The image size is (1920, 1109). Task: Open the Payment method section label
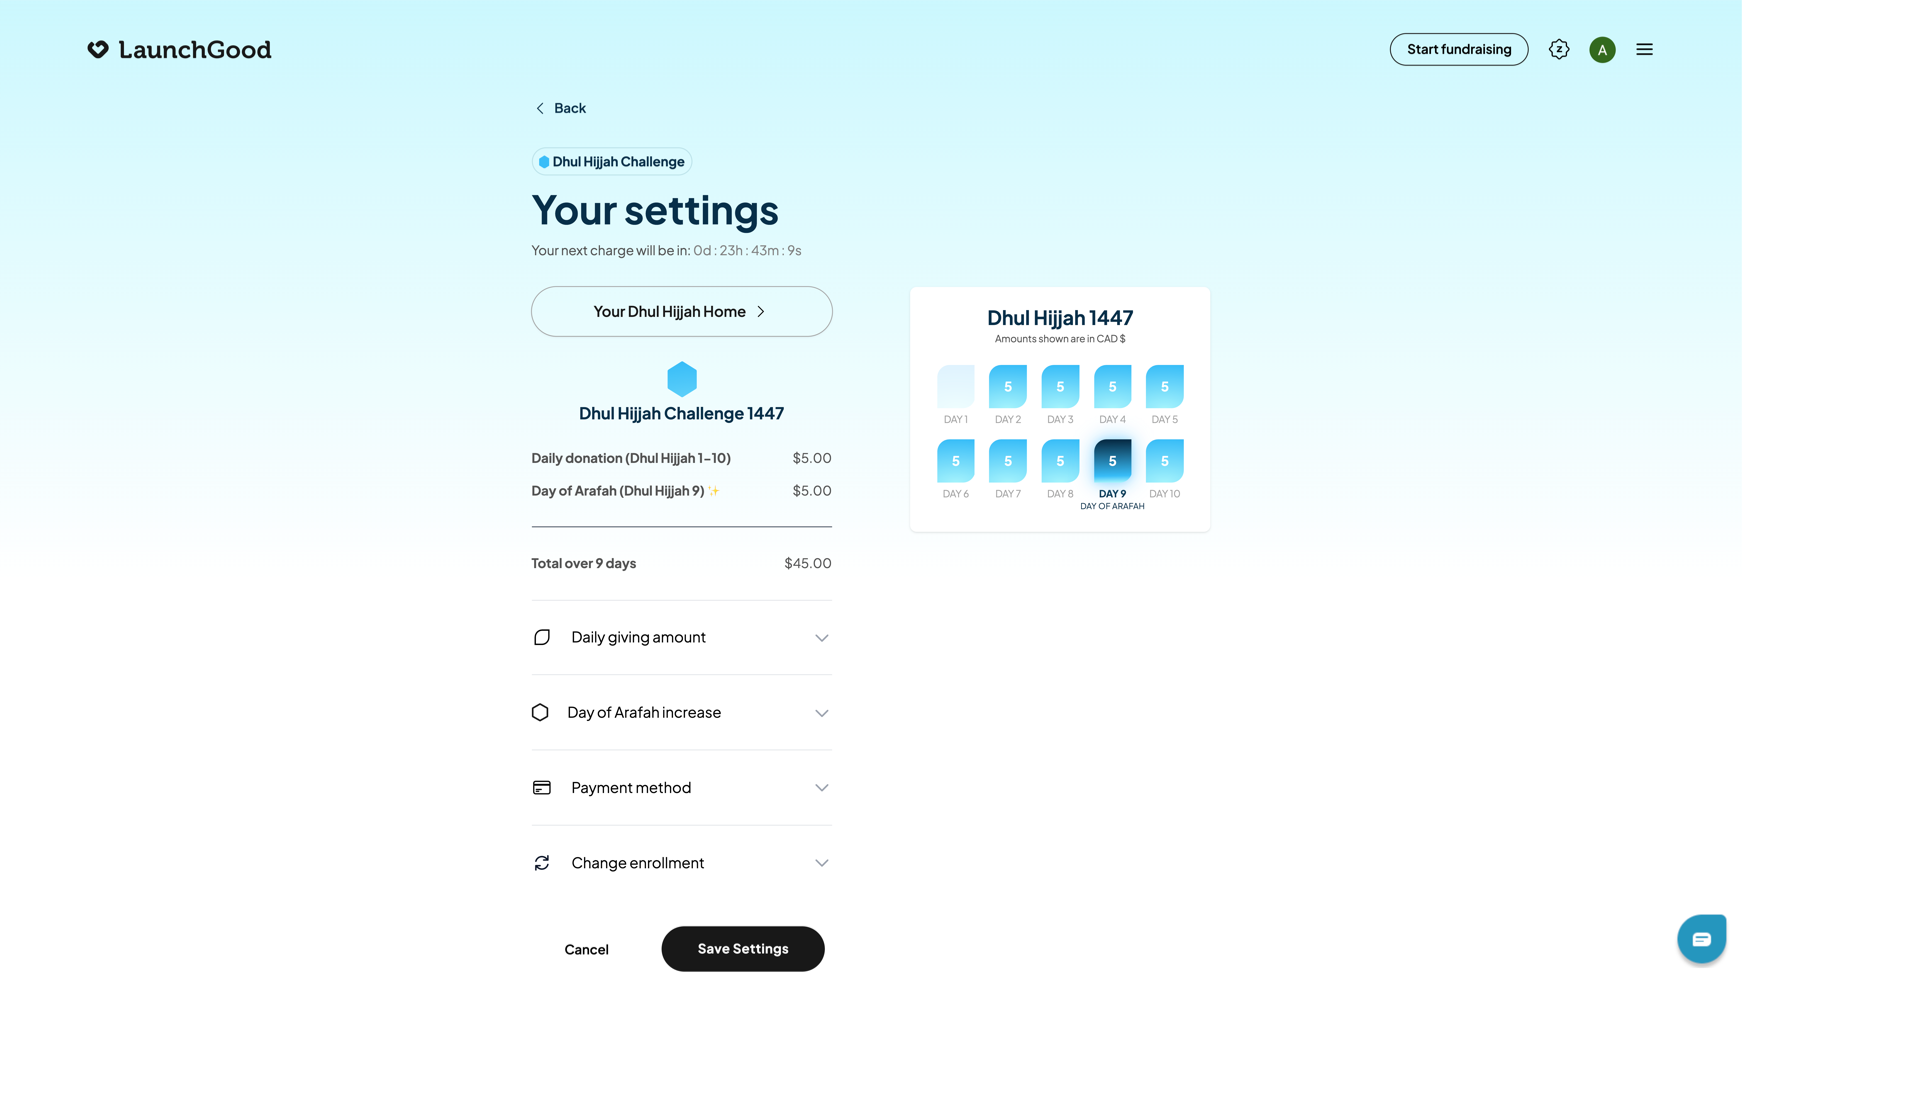click(631, 788)
